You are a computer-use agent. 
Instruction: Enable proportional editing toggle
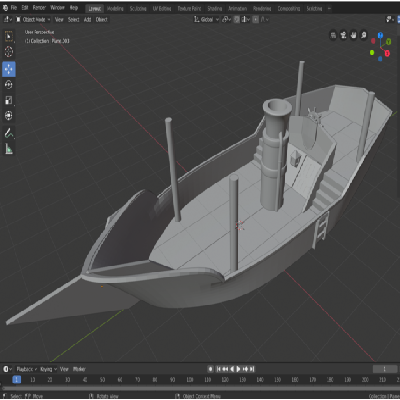pyautogui.click(x=256, y=20)
